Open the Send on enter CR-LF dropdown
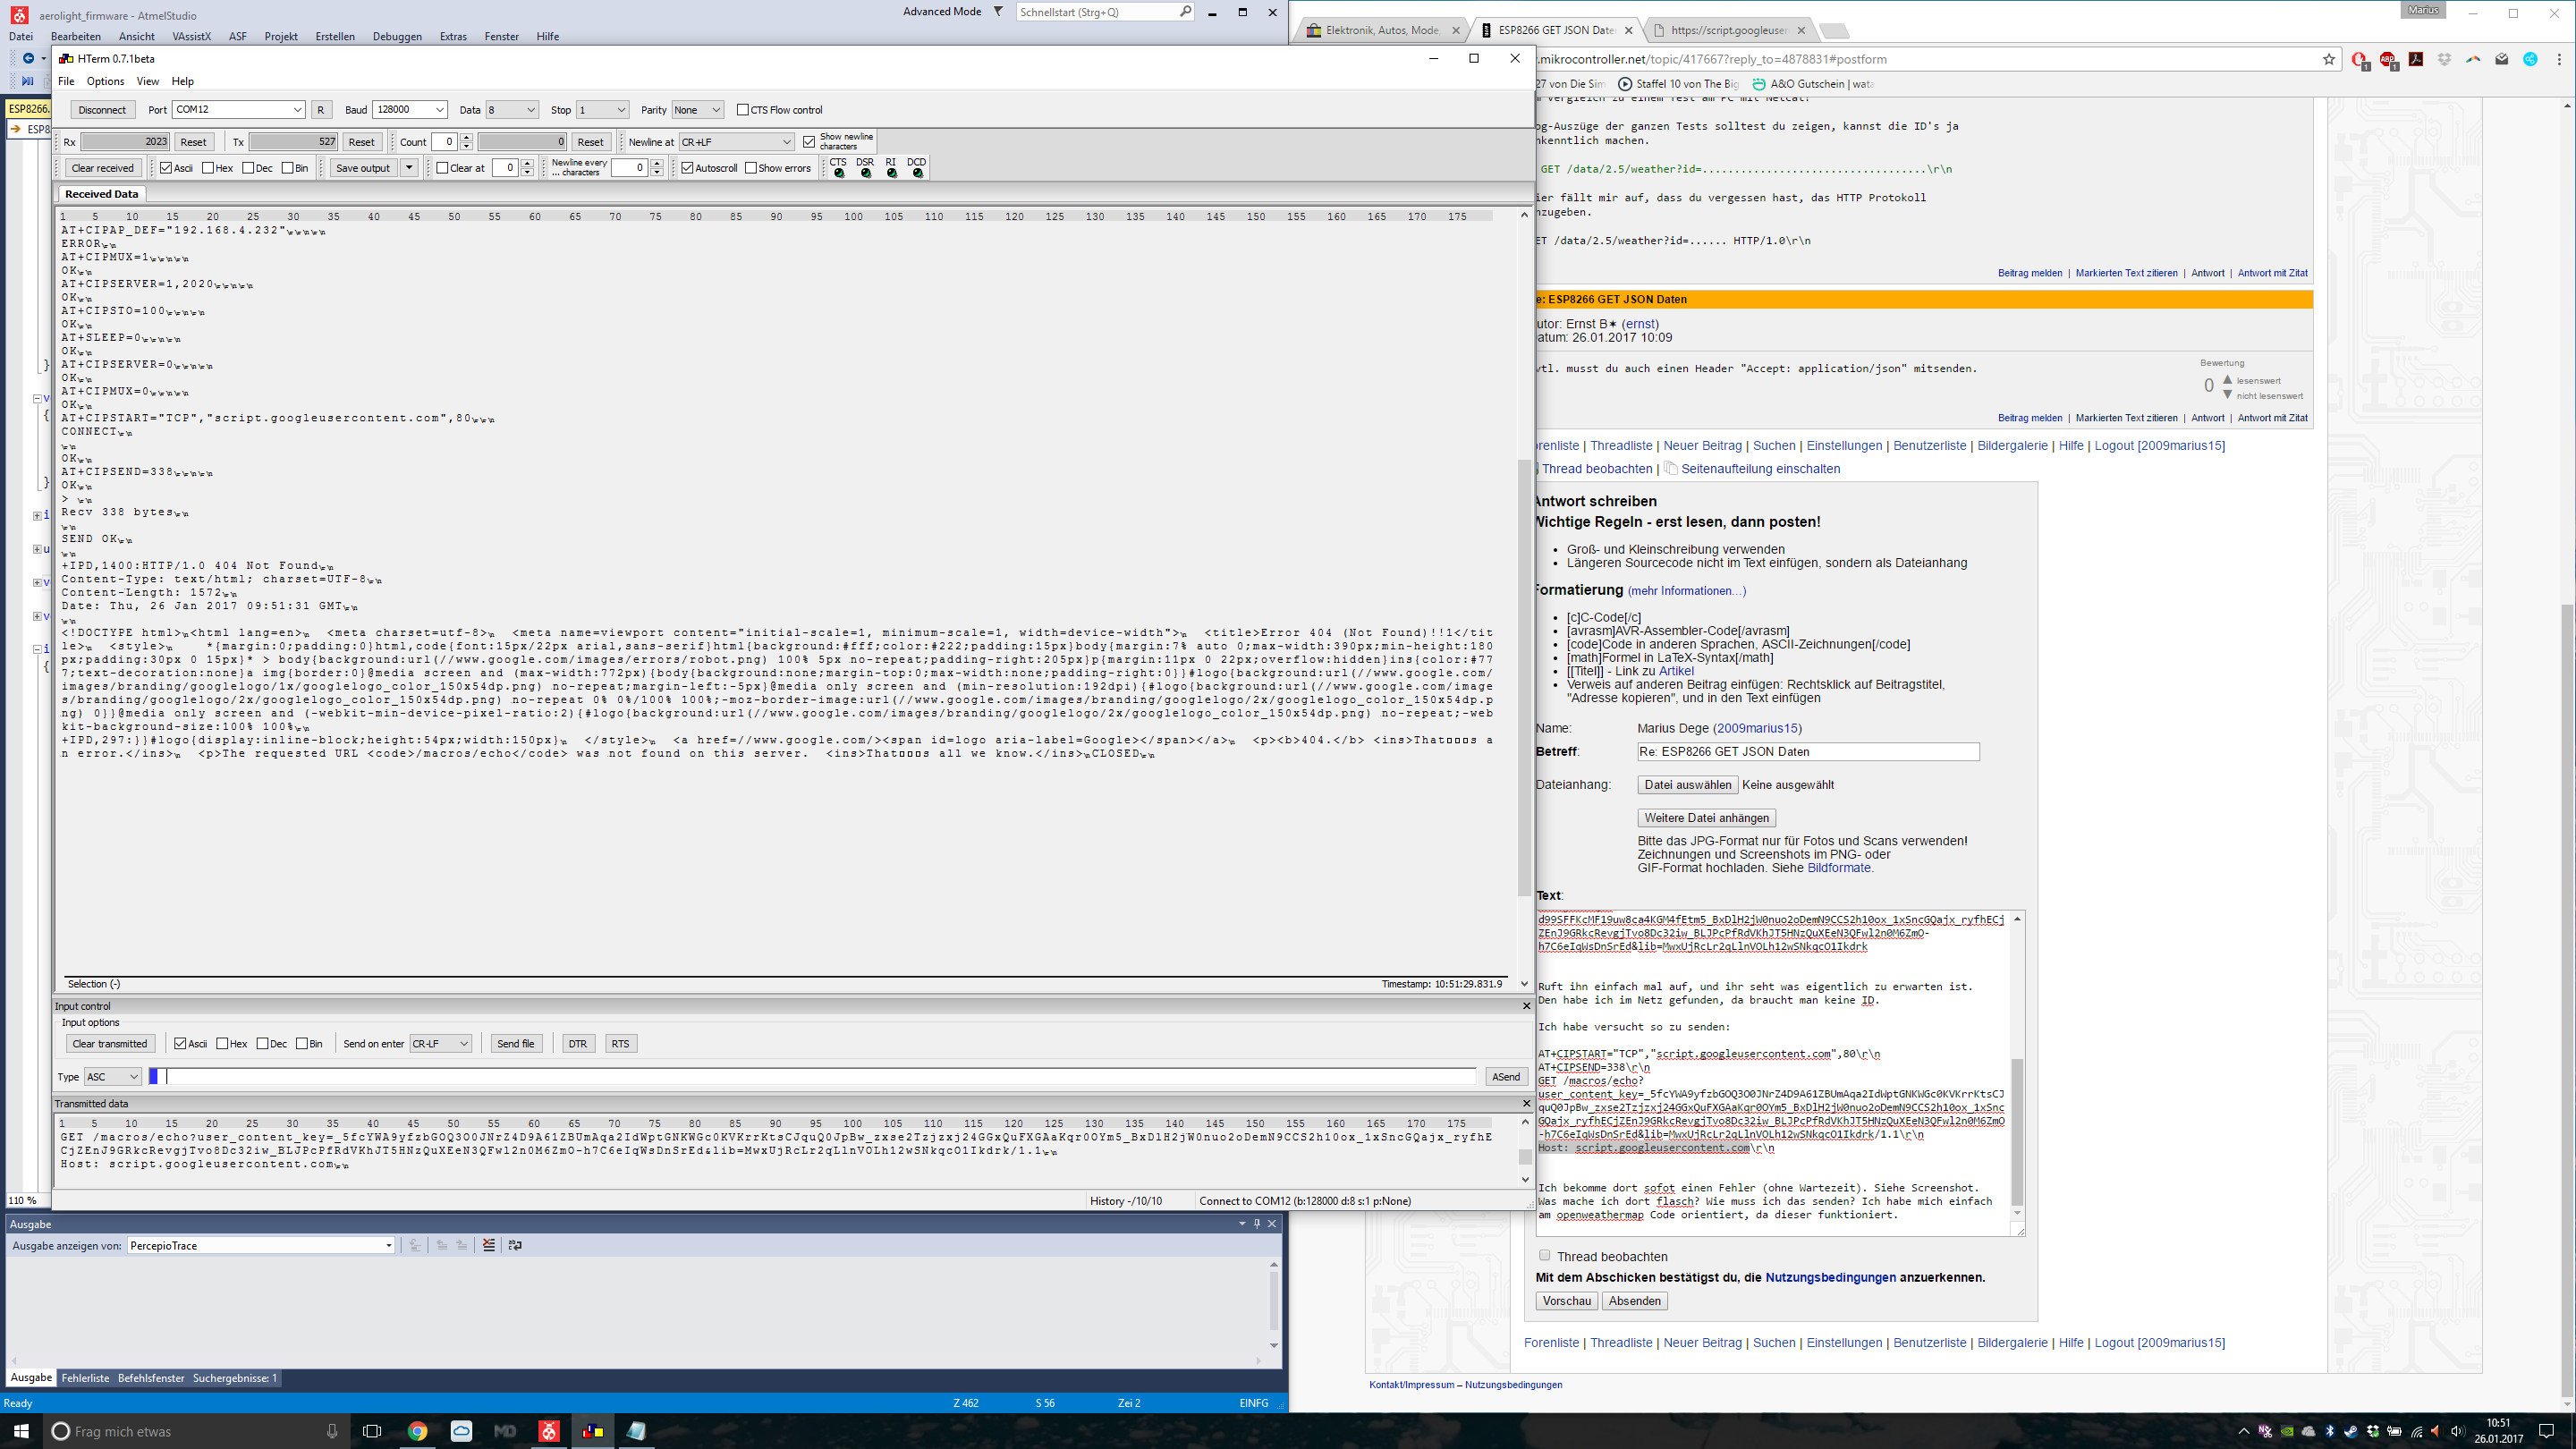Screen dimensions: 2576x1449 pyautogui.click(x=440, y=1043)
